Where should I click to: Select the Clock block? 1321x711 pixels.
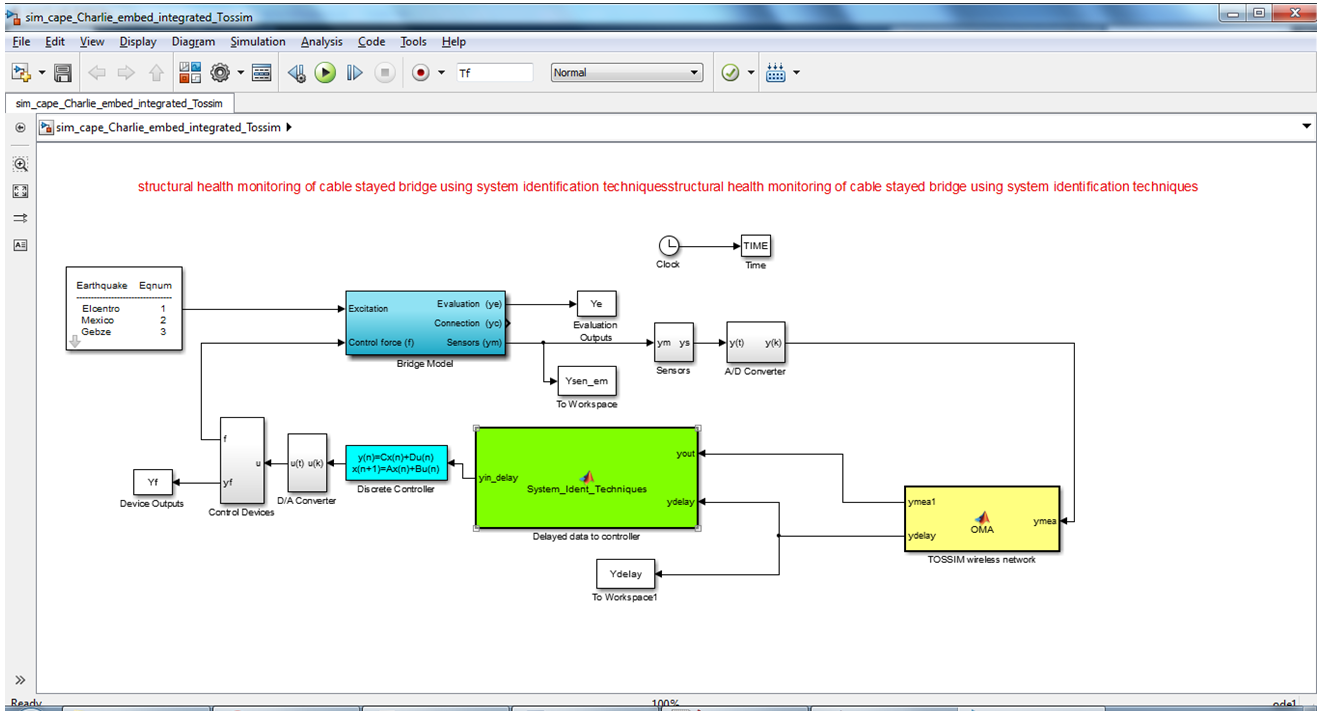coord(668,246)
